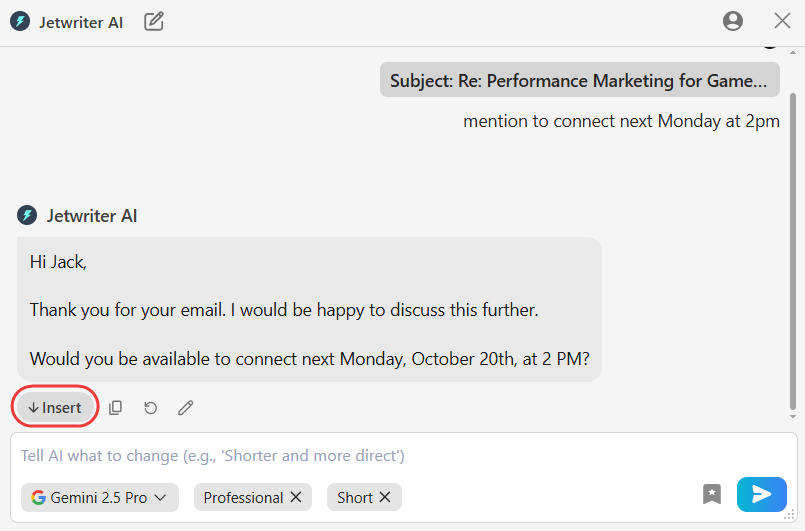Screen dimensions: 805x531
Task: Open the account profile icon
Action: pos(733,21)
